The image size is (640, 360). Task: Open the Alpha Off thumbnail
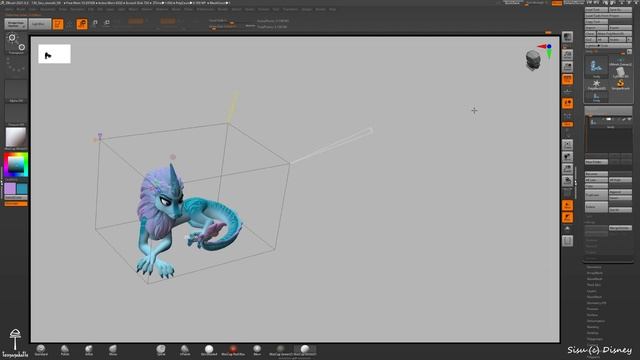[16, 91]
